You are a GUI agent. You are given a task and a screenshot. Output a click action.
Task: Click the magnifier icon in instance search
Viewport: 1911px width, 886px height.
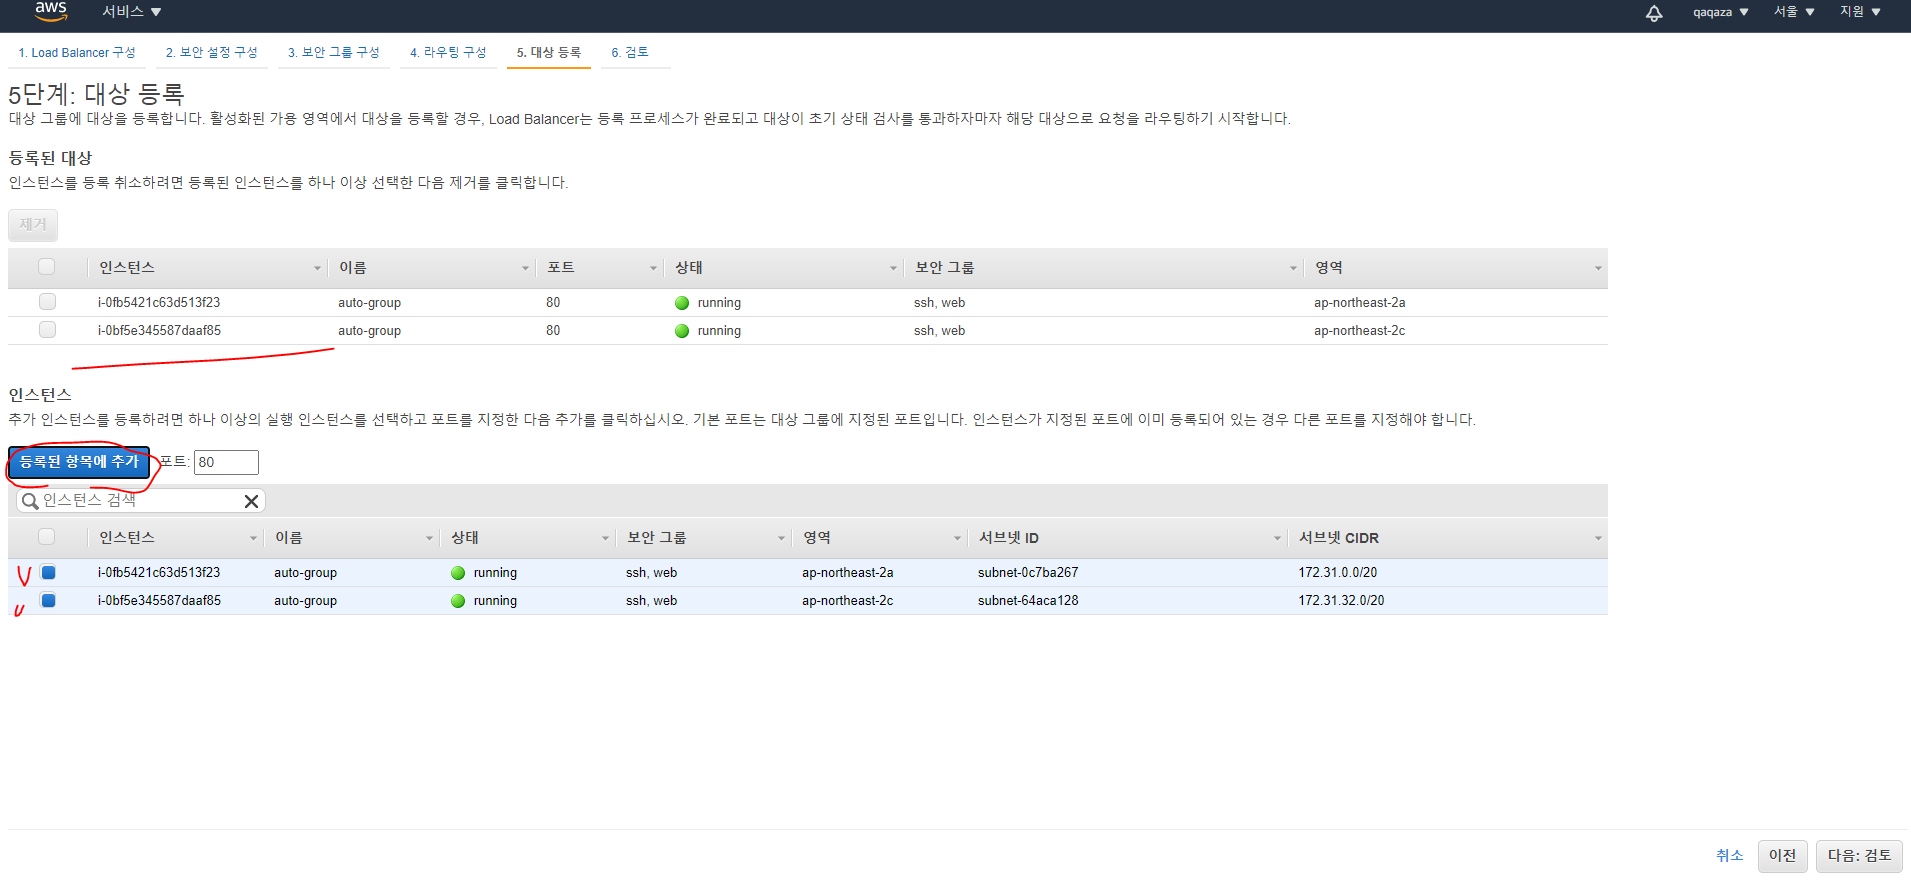pos(30,501)
